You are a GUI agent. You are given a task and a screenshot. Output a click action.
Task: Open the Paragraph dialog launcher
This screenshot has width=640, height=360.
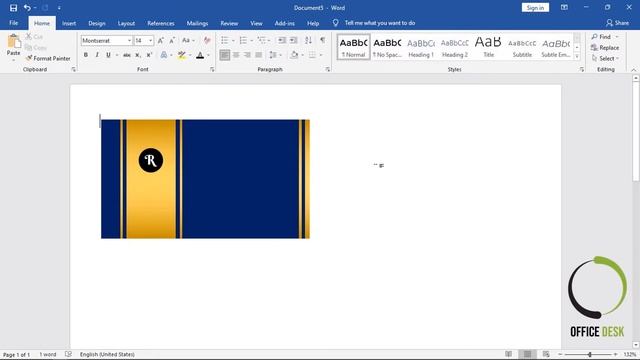pos(328,69)
